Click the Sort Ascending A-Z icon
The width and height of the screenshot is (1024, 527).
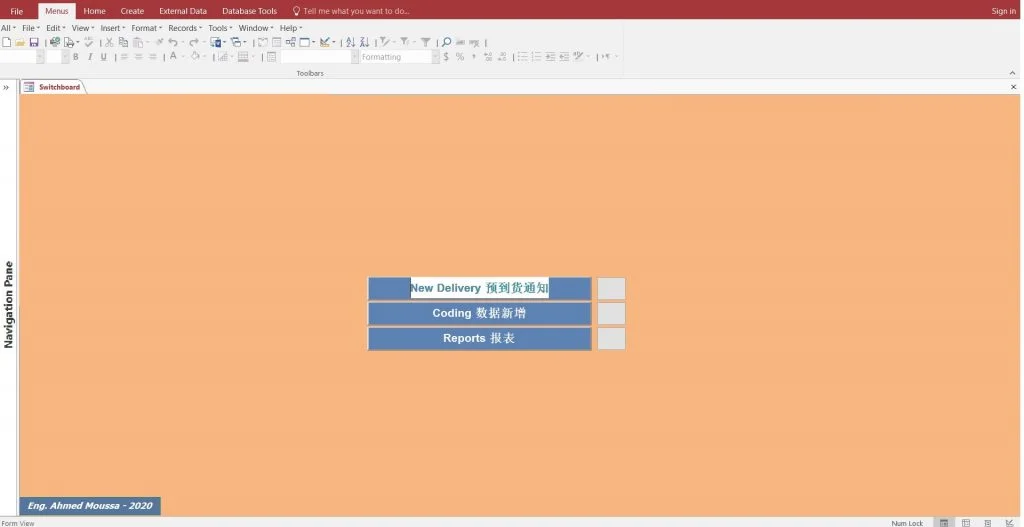point(350,43)
